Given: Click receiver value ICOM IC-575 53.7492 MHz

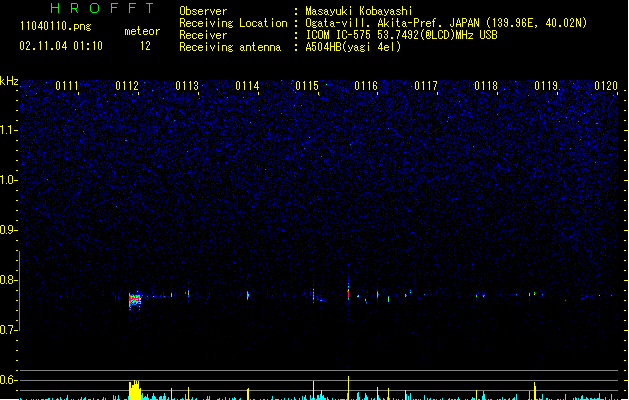Looking at the screenshot, I should pyautogui.click(x=401, y=35).
